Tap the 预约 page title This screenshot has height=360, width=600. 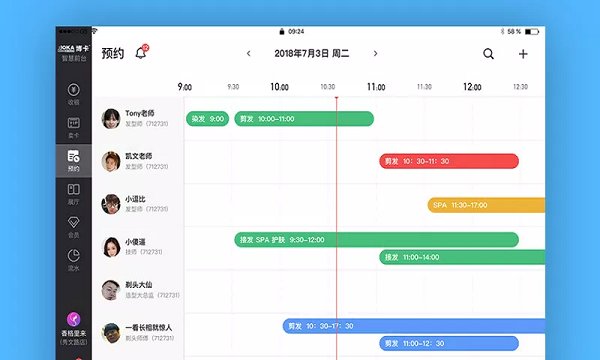pyautogui.click(x=113, y=54)
